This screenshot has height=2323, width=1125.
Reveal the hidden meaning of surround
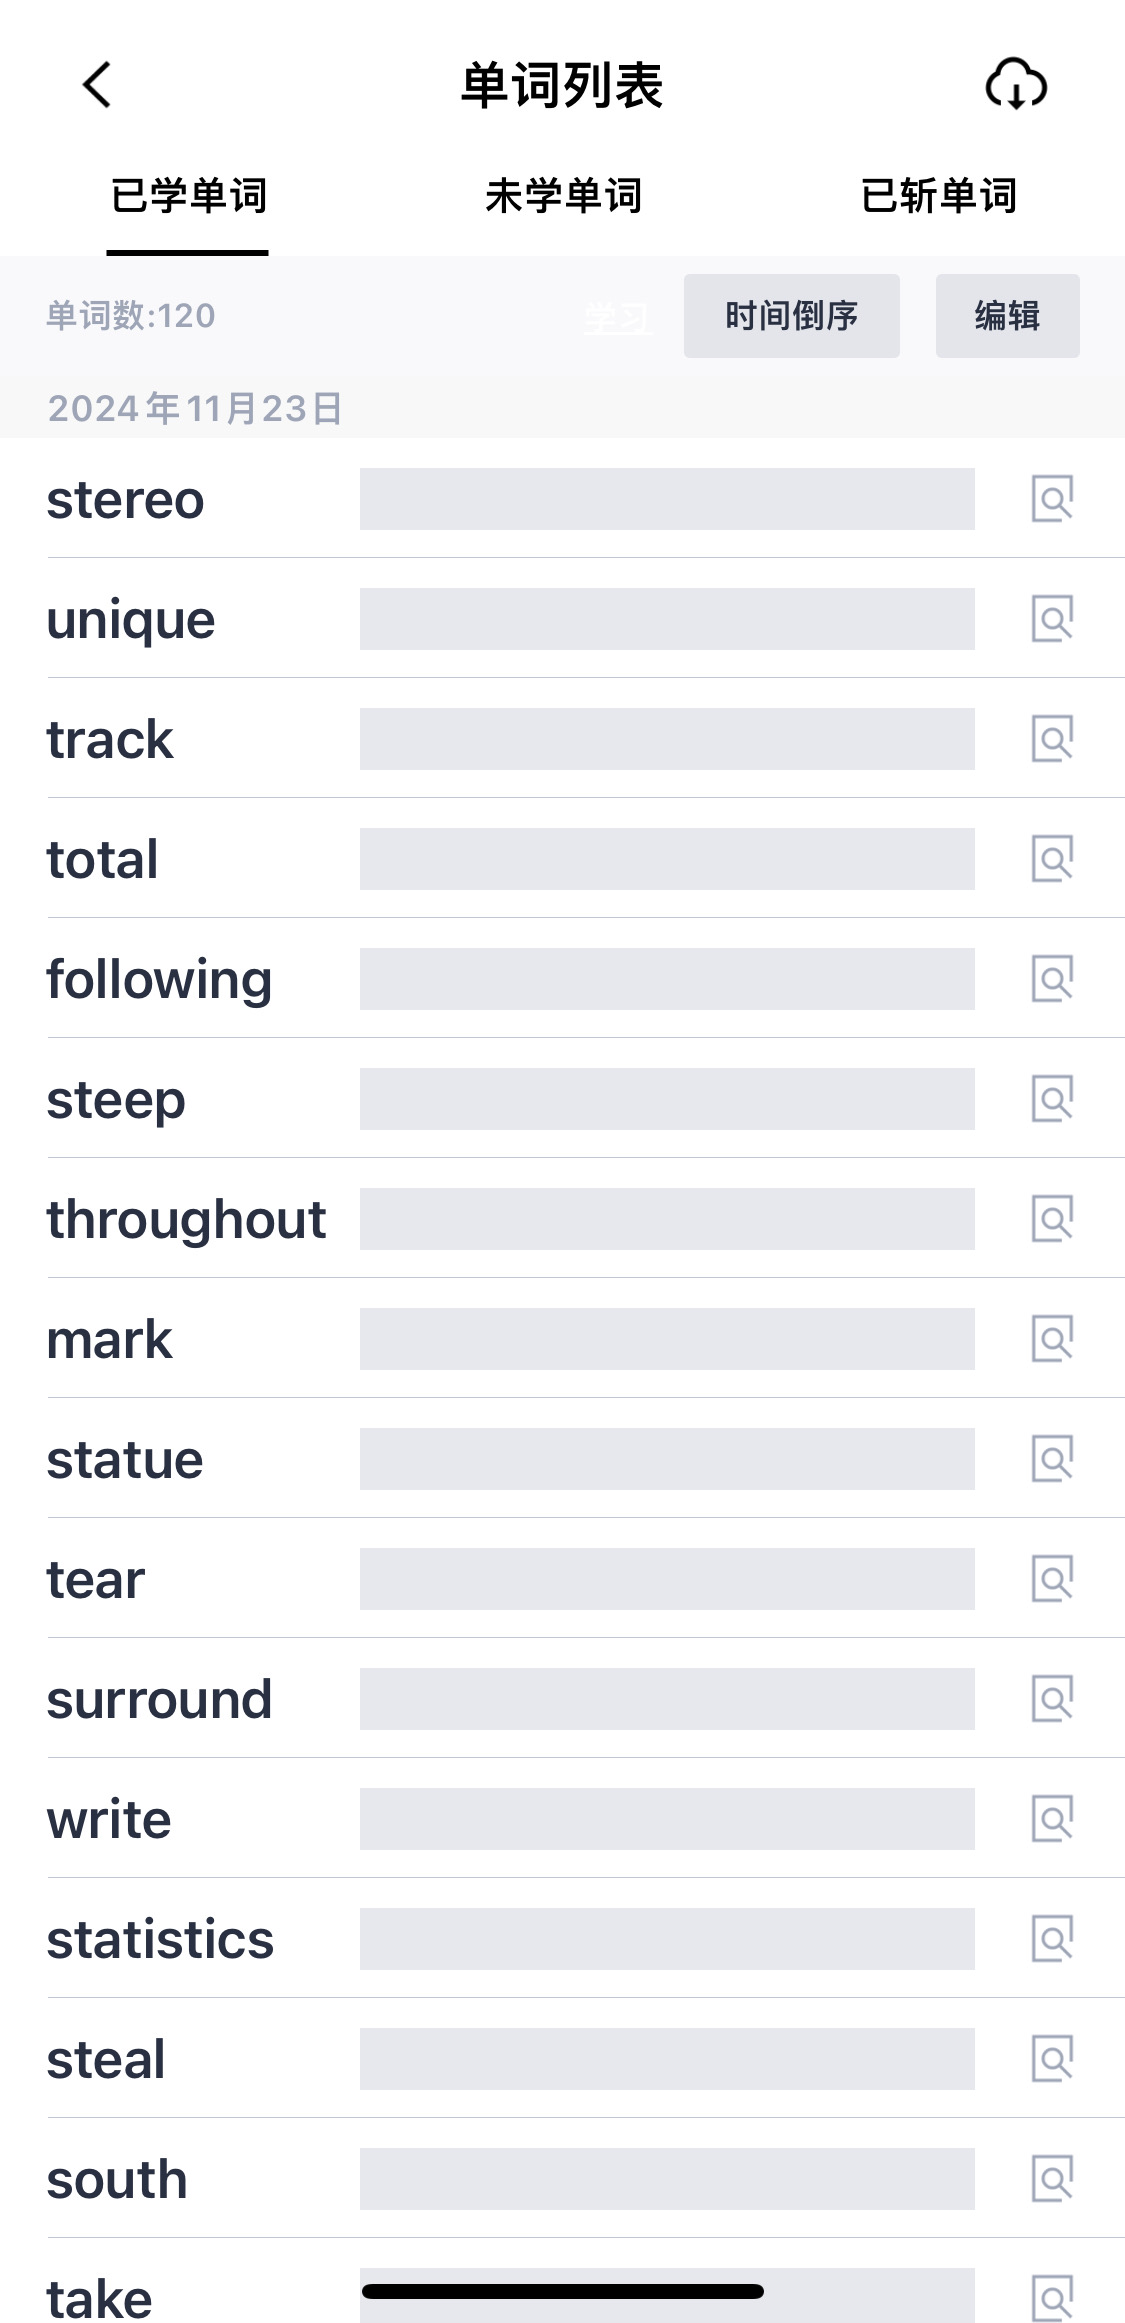click(x=667, y=1699)
